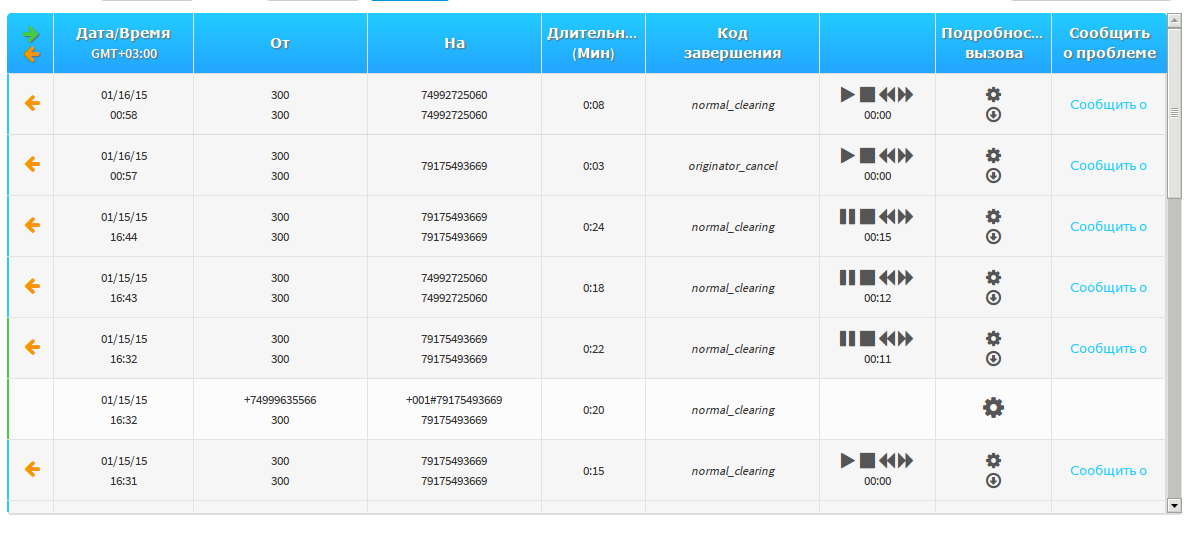Image resolution: width=1193 pixels, height=538 pixels.
Task: Sort by the Длительн... (Мин) column header
Action: click(x=593, y=43)
